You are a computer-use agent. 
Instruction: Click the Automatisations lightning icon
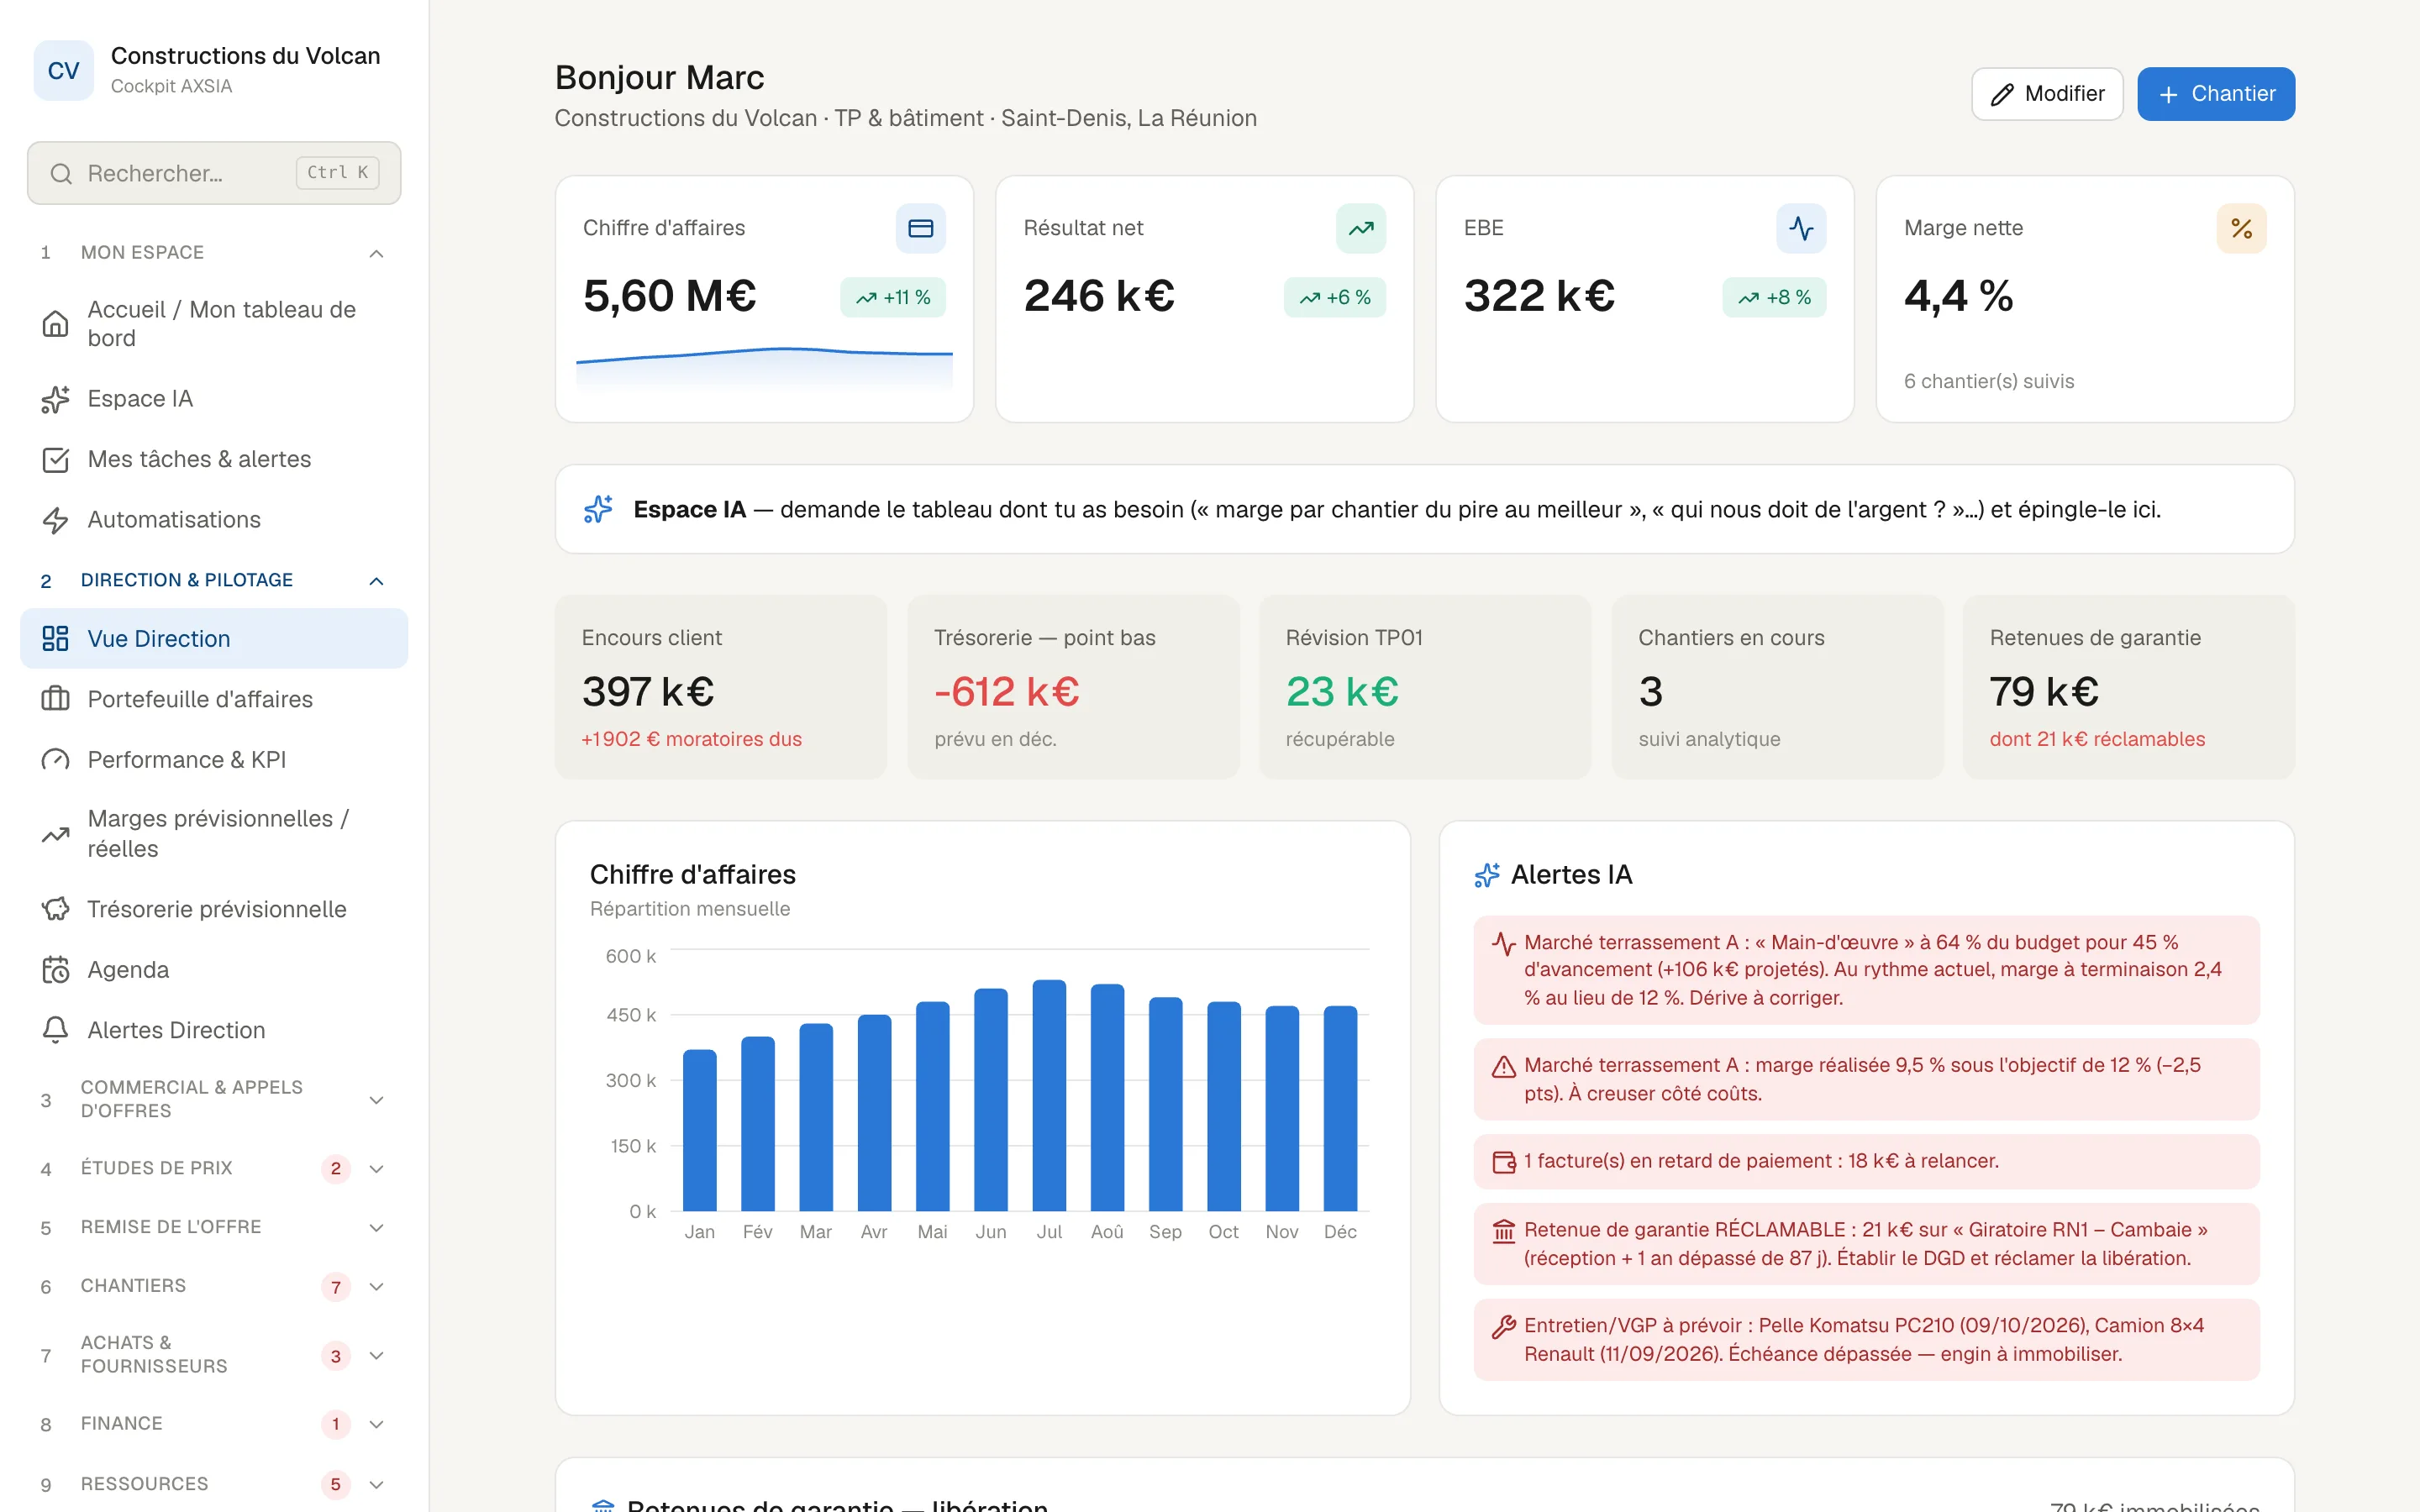[x=55, y=520]
